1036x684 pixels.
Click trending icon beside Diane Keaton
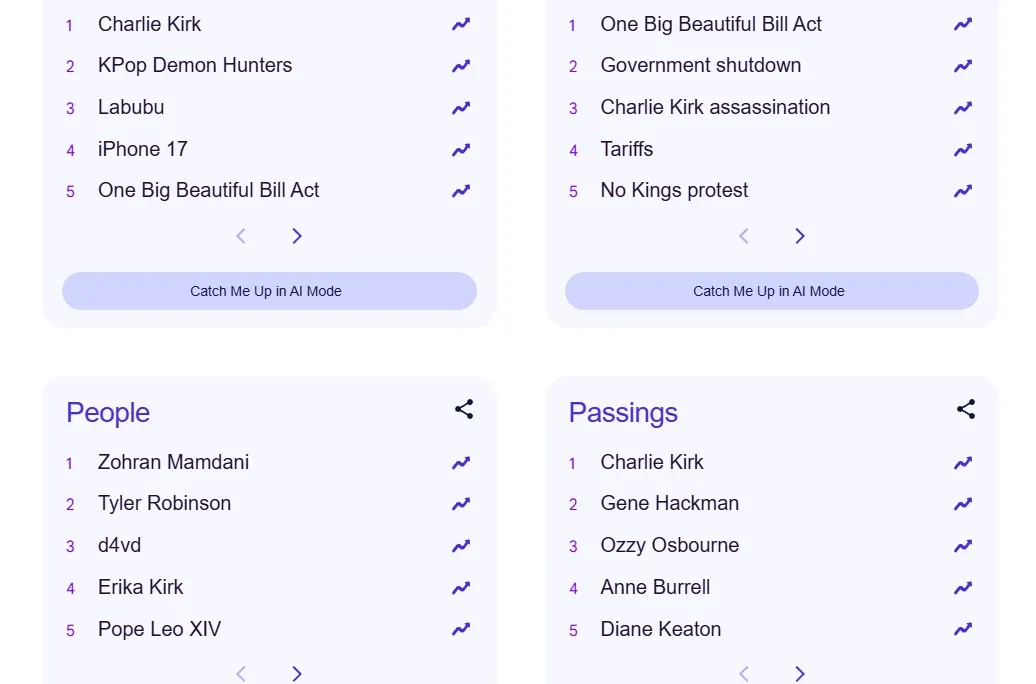963,630
